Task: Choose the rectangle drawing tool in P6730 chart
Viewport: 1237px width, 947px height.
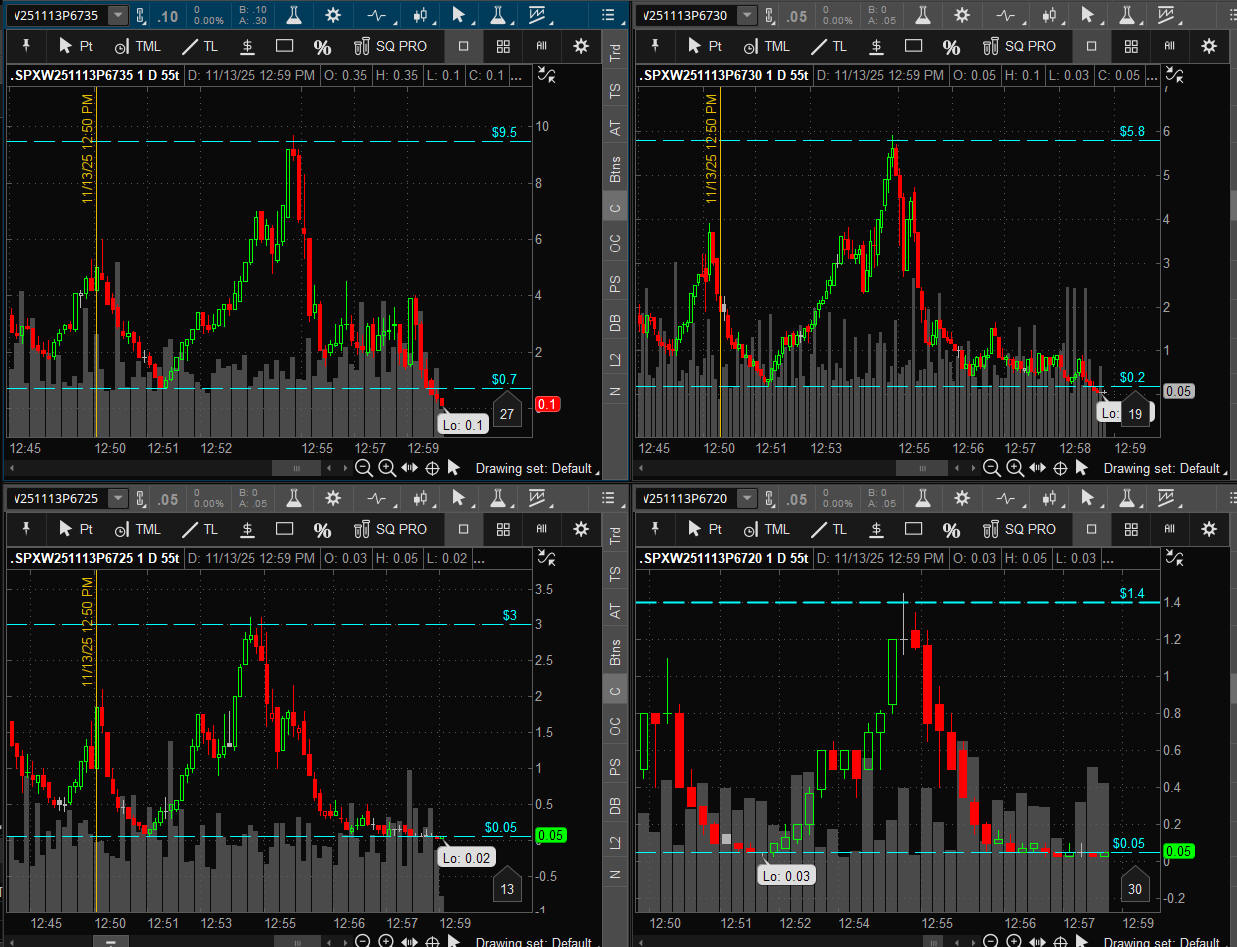Action: (x=913, y=46)
